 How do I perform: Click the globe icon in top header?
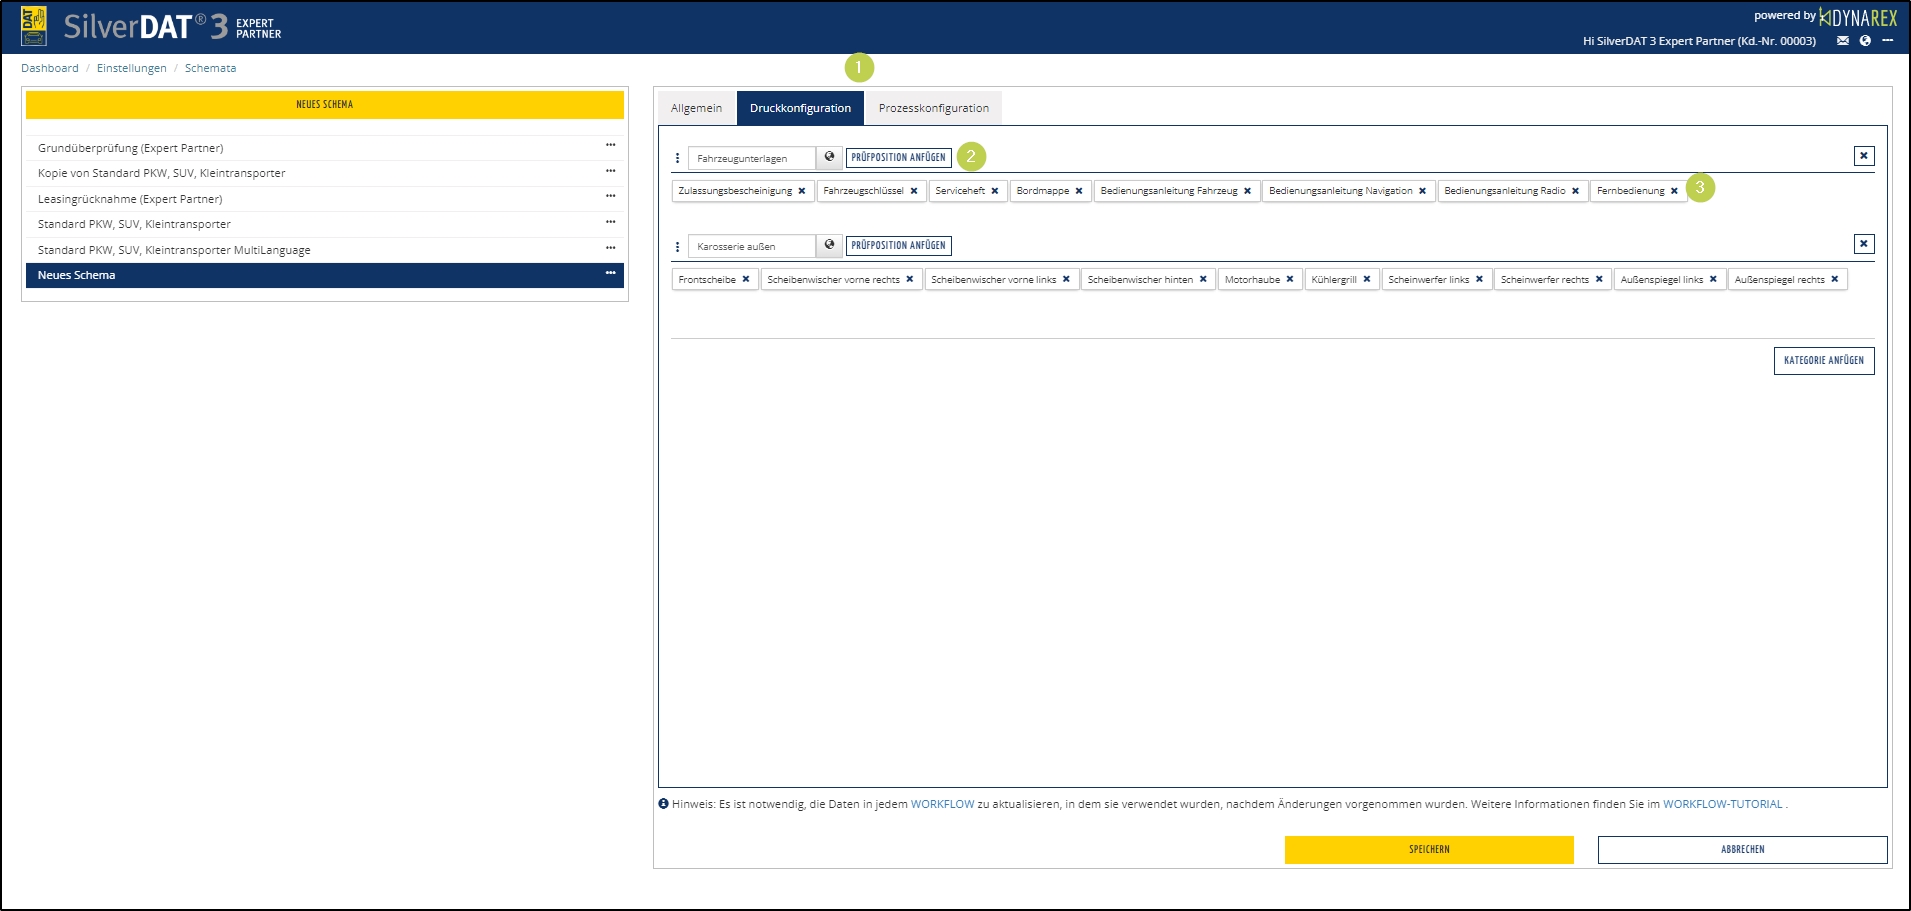(1865, 41)
